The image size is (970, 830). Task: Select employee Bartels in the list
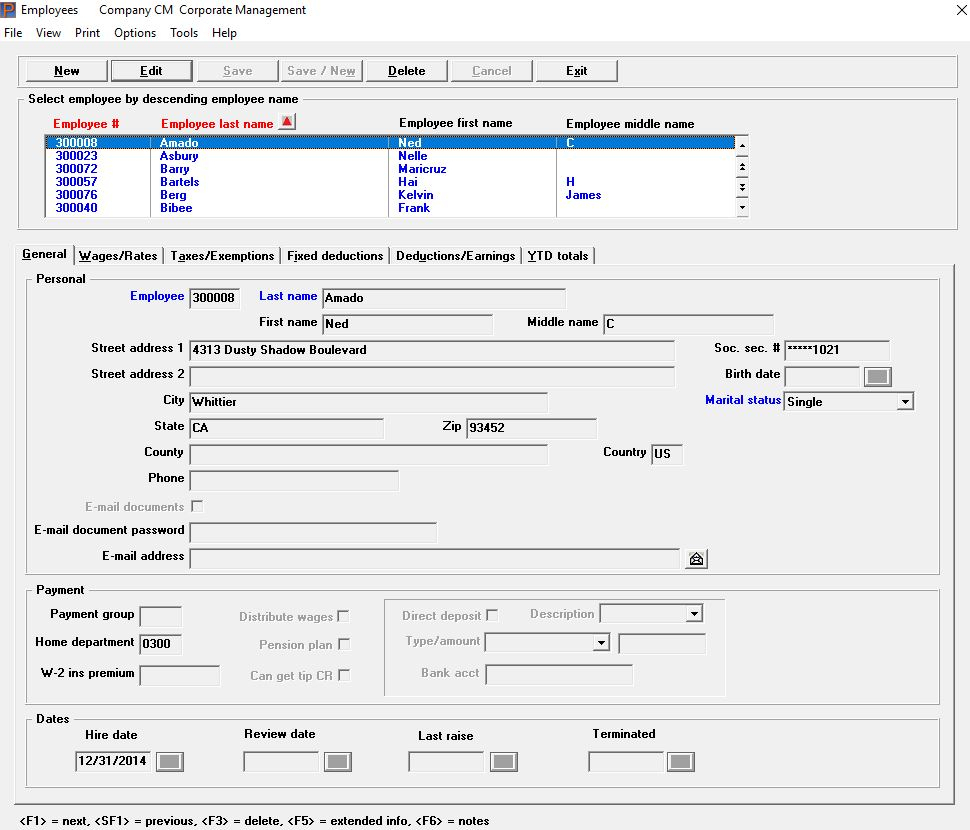179,182
